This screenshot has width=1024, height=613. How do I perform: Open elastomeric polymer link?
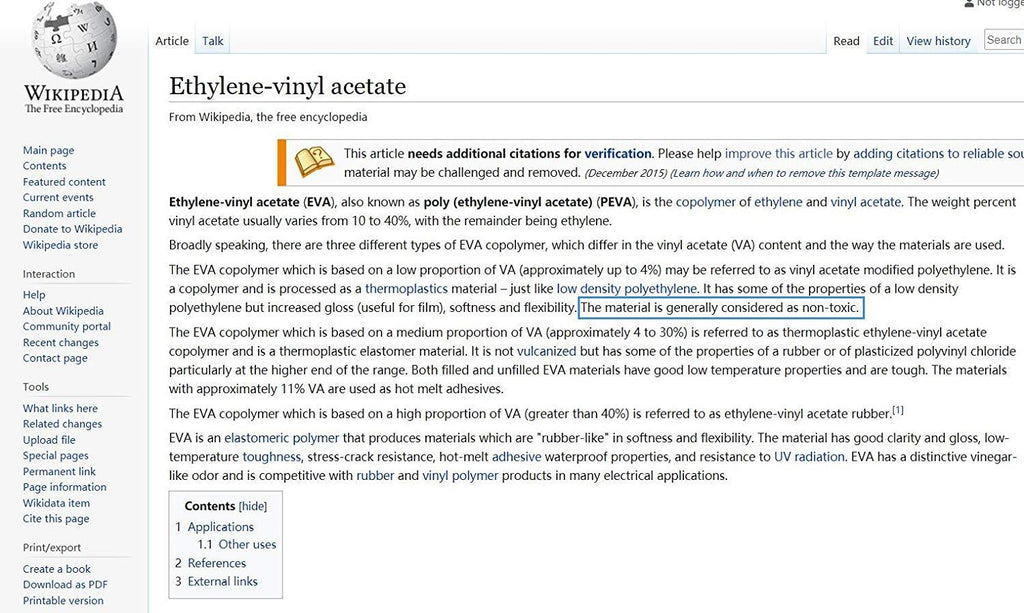click(281, 438)
